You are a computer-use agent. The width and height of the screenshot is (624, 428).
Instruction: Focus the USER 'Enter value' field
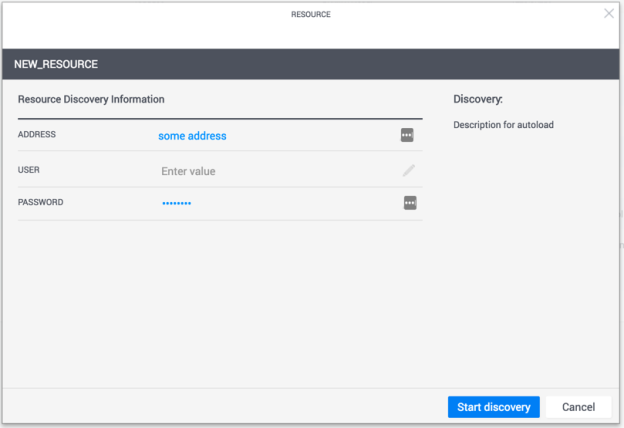tap(188, 171)
